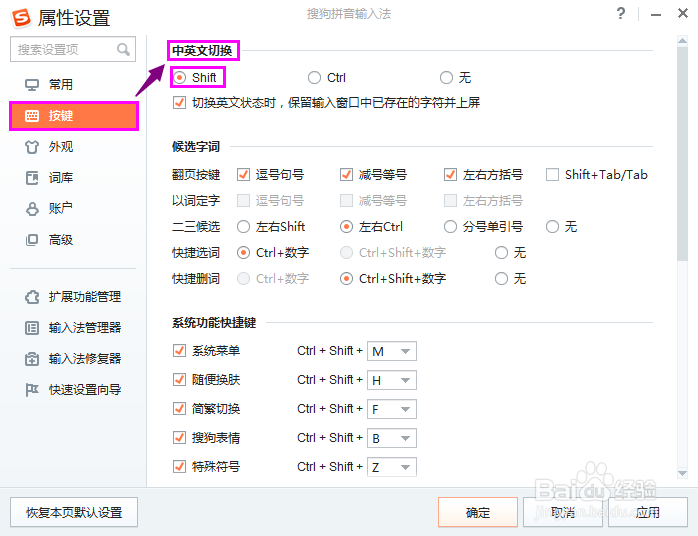Click the user icon beside 账户
This screenshot has width=698, height=536.
[32, 208]
